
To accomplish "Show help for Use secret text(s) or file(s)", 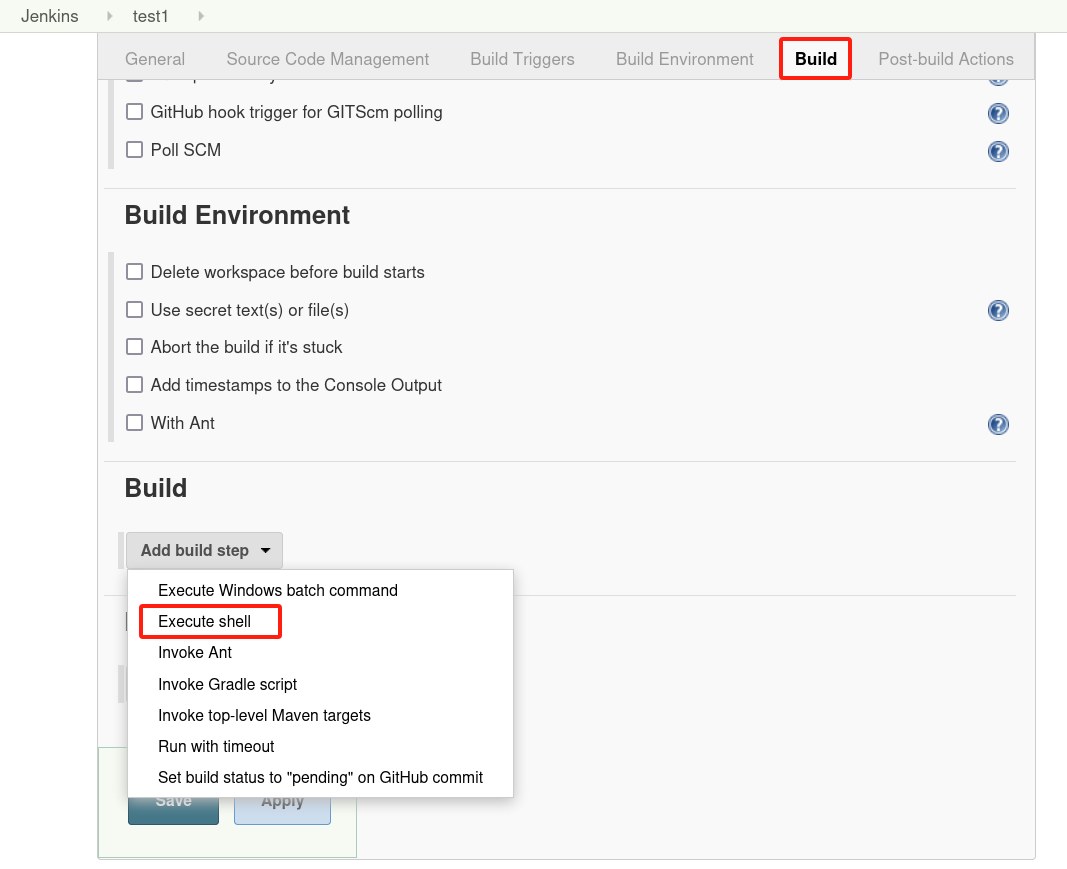I will [997, 310].
